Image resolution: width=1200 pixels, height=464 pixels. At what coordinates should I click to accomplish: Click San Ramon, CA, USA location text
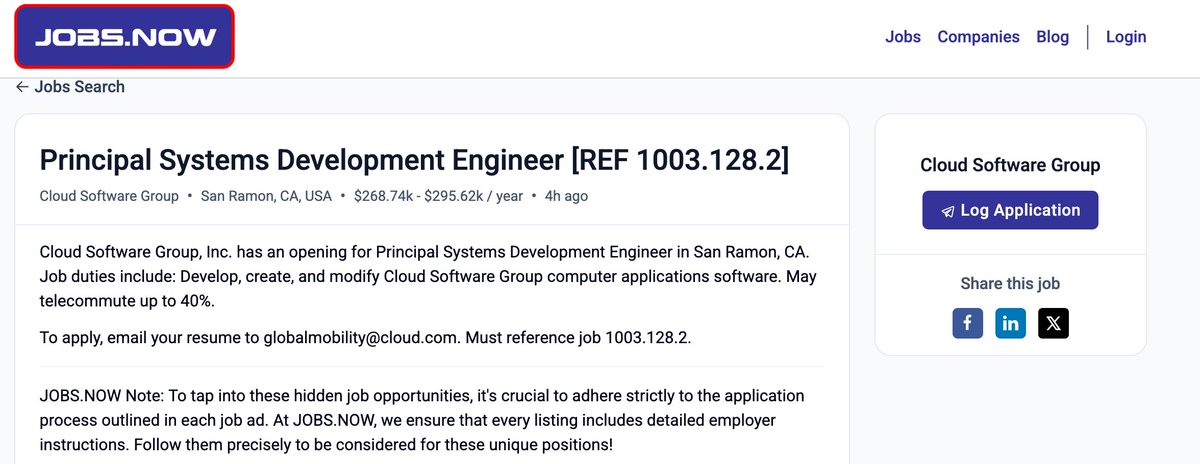(x=266, y=196)
